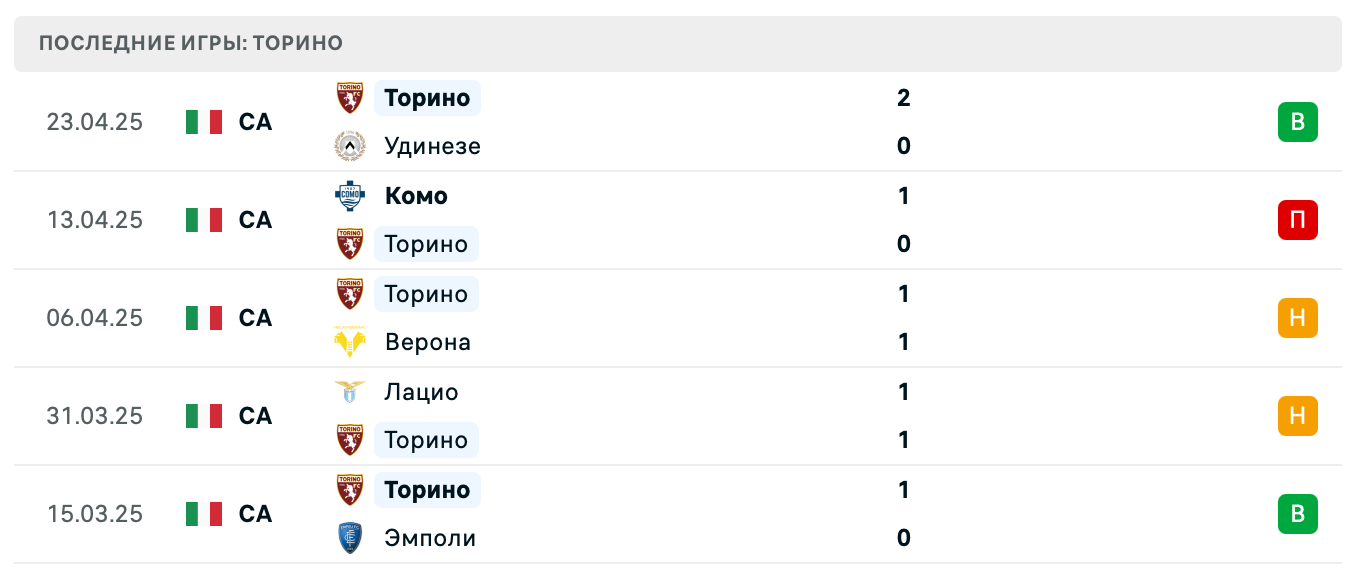Toggle the red loss badge for the Como match
1354x580 pixels.
click(1298, 220)
